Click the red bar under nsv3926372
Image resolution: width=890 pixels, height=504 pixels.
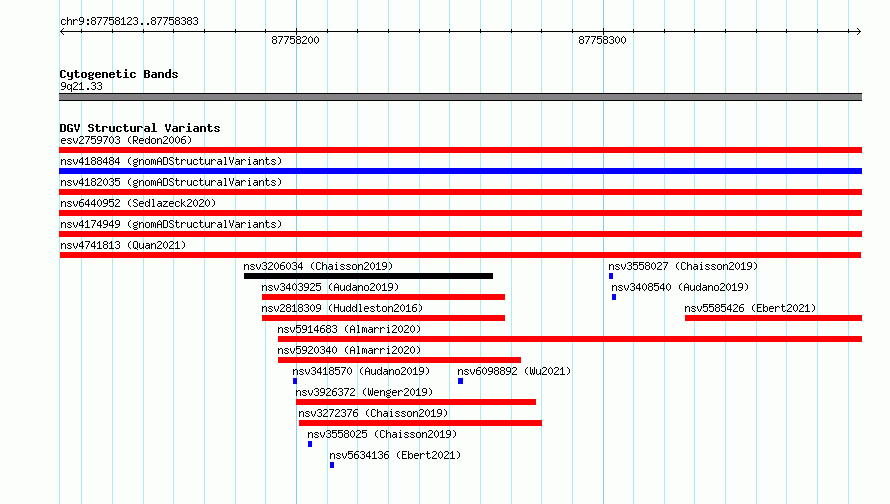click(x=415, y=402)
